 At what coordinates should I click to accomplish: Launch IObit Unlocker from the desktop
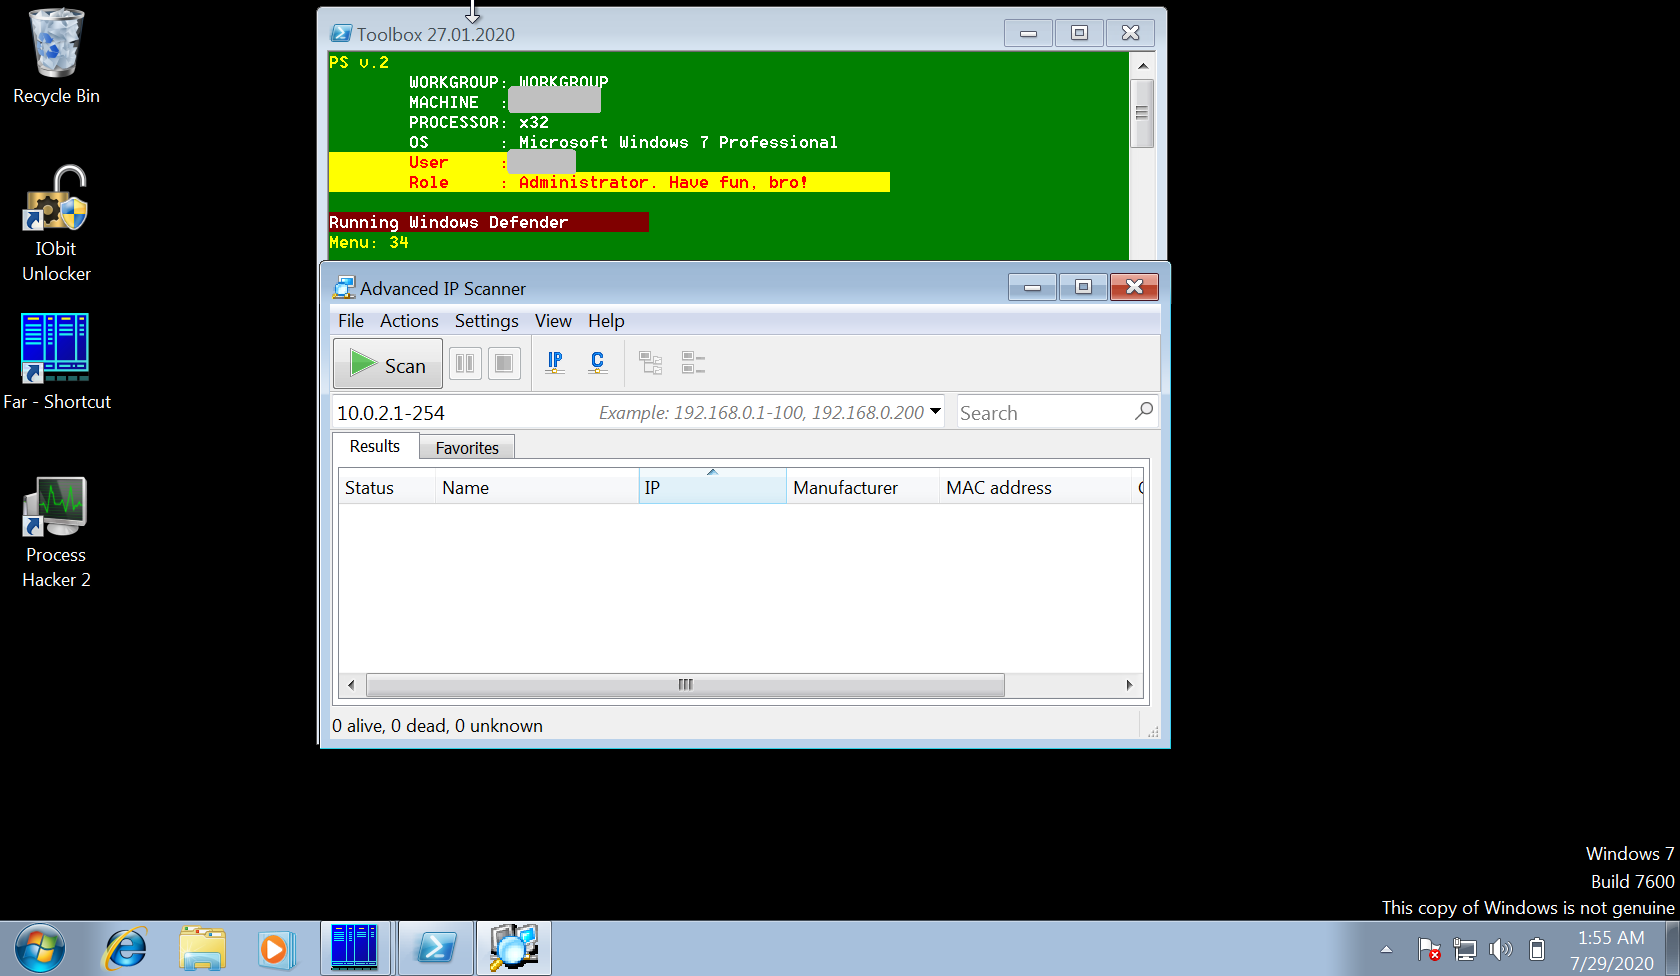56,224
